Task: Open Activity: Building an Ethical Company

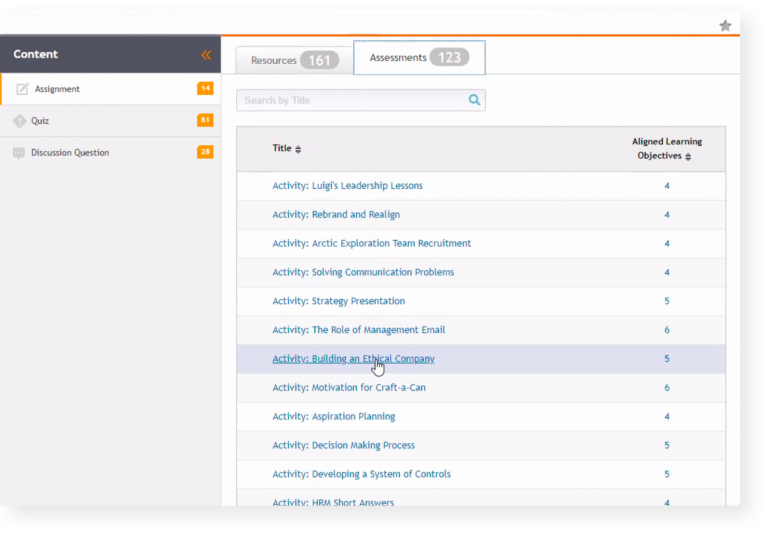Action: click(x=353, y=359)
